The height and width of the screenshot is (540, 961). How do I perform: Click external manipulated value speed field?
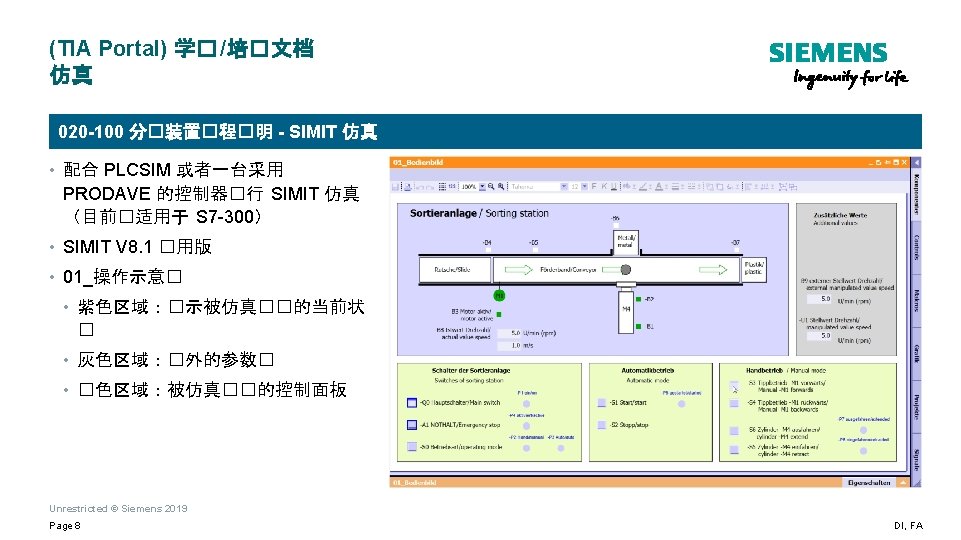(819, 299)
